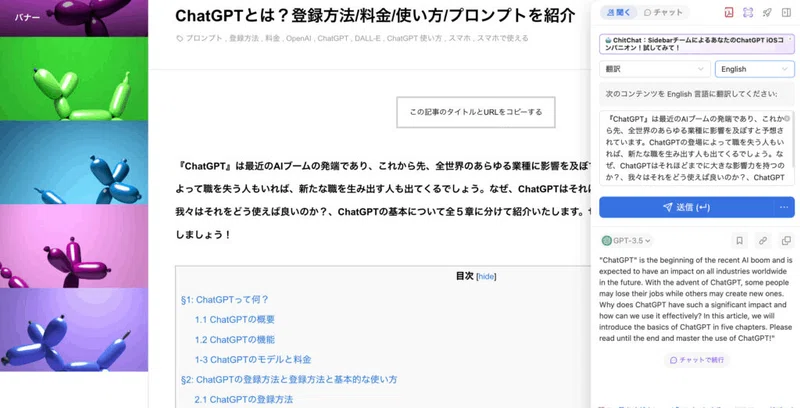Open 1.1 ChatGPTの概要 link
Screen dimensions: 800x408
(x=235, y=320)
